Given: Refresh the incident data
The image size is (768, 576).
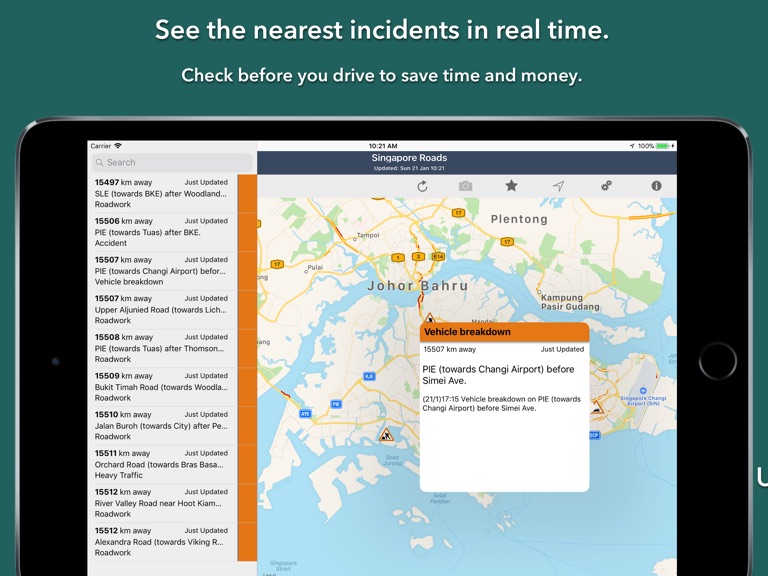Looking at the screenshot, I should (x=422, y=186).
